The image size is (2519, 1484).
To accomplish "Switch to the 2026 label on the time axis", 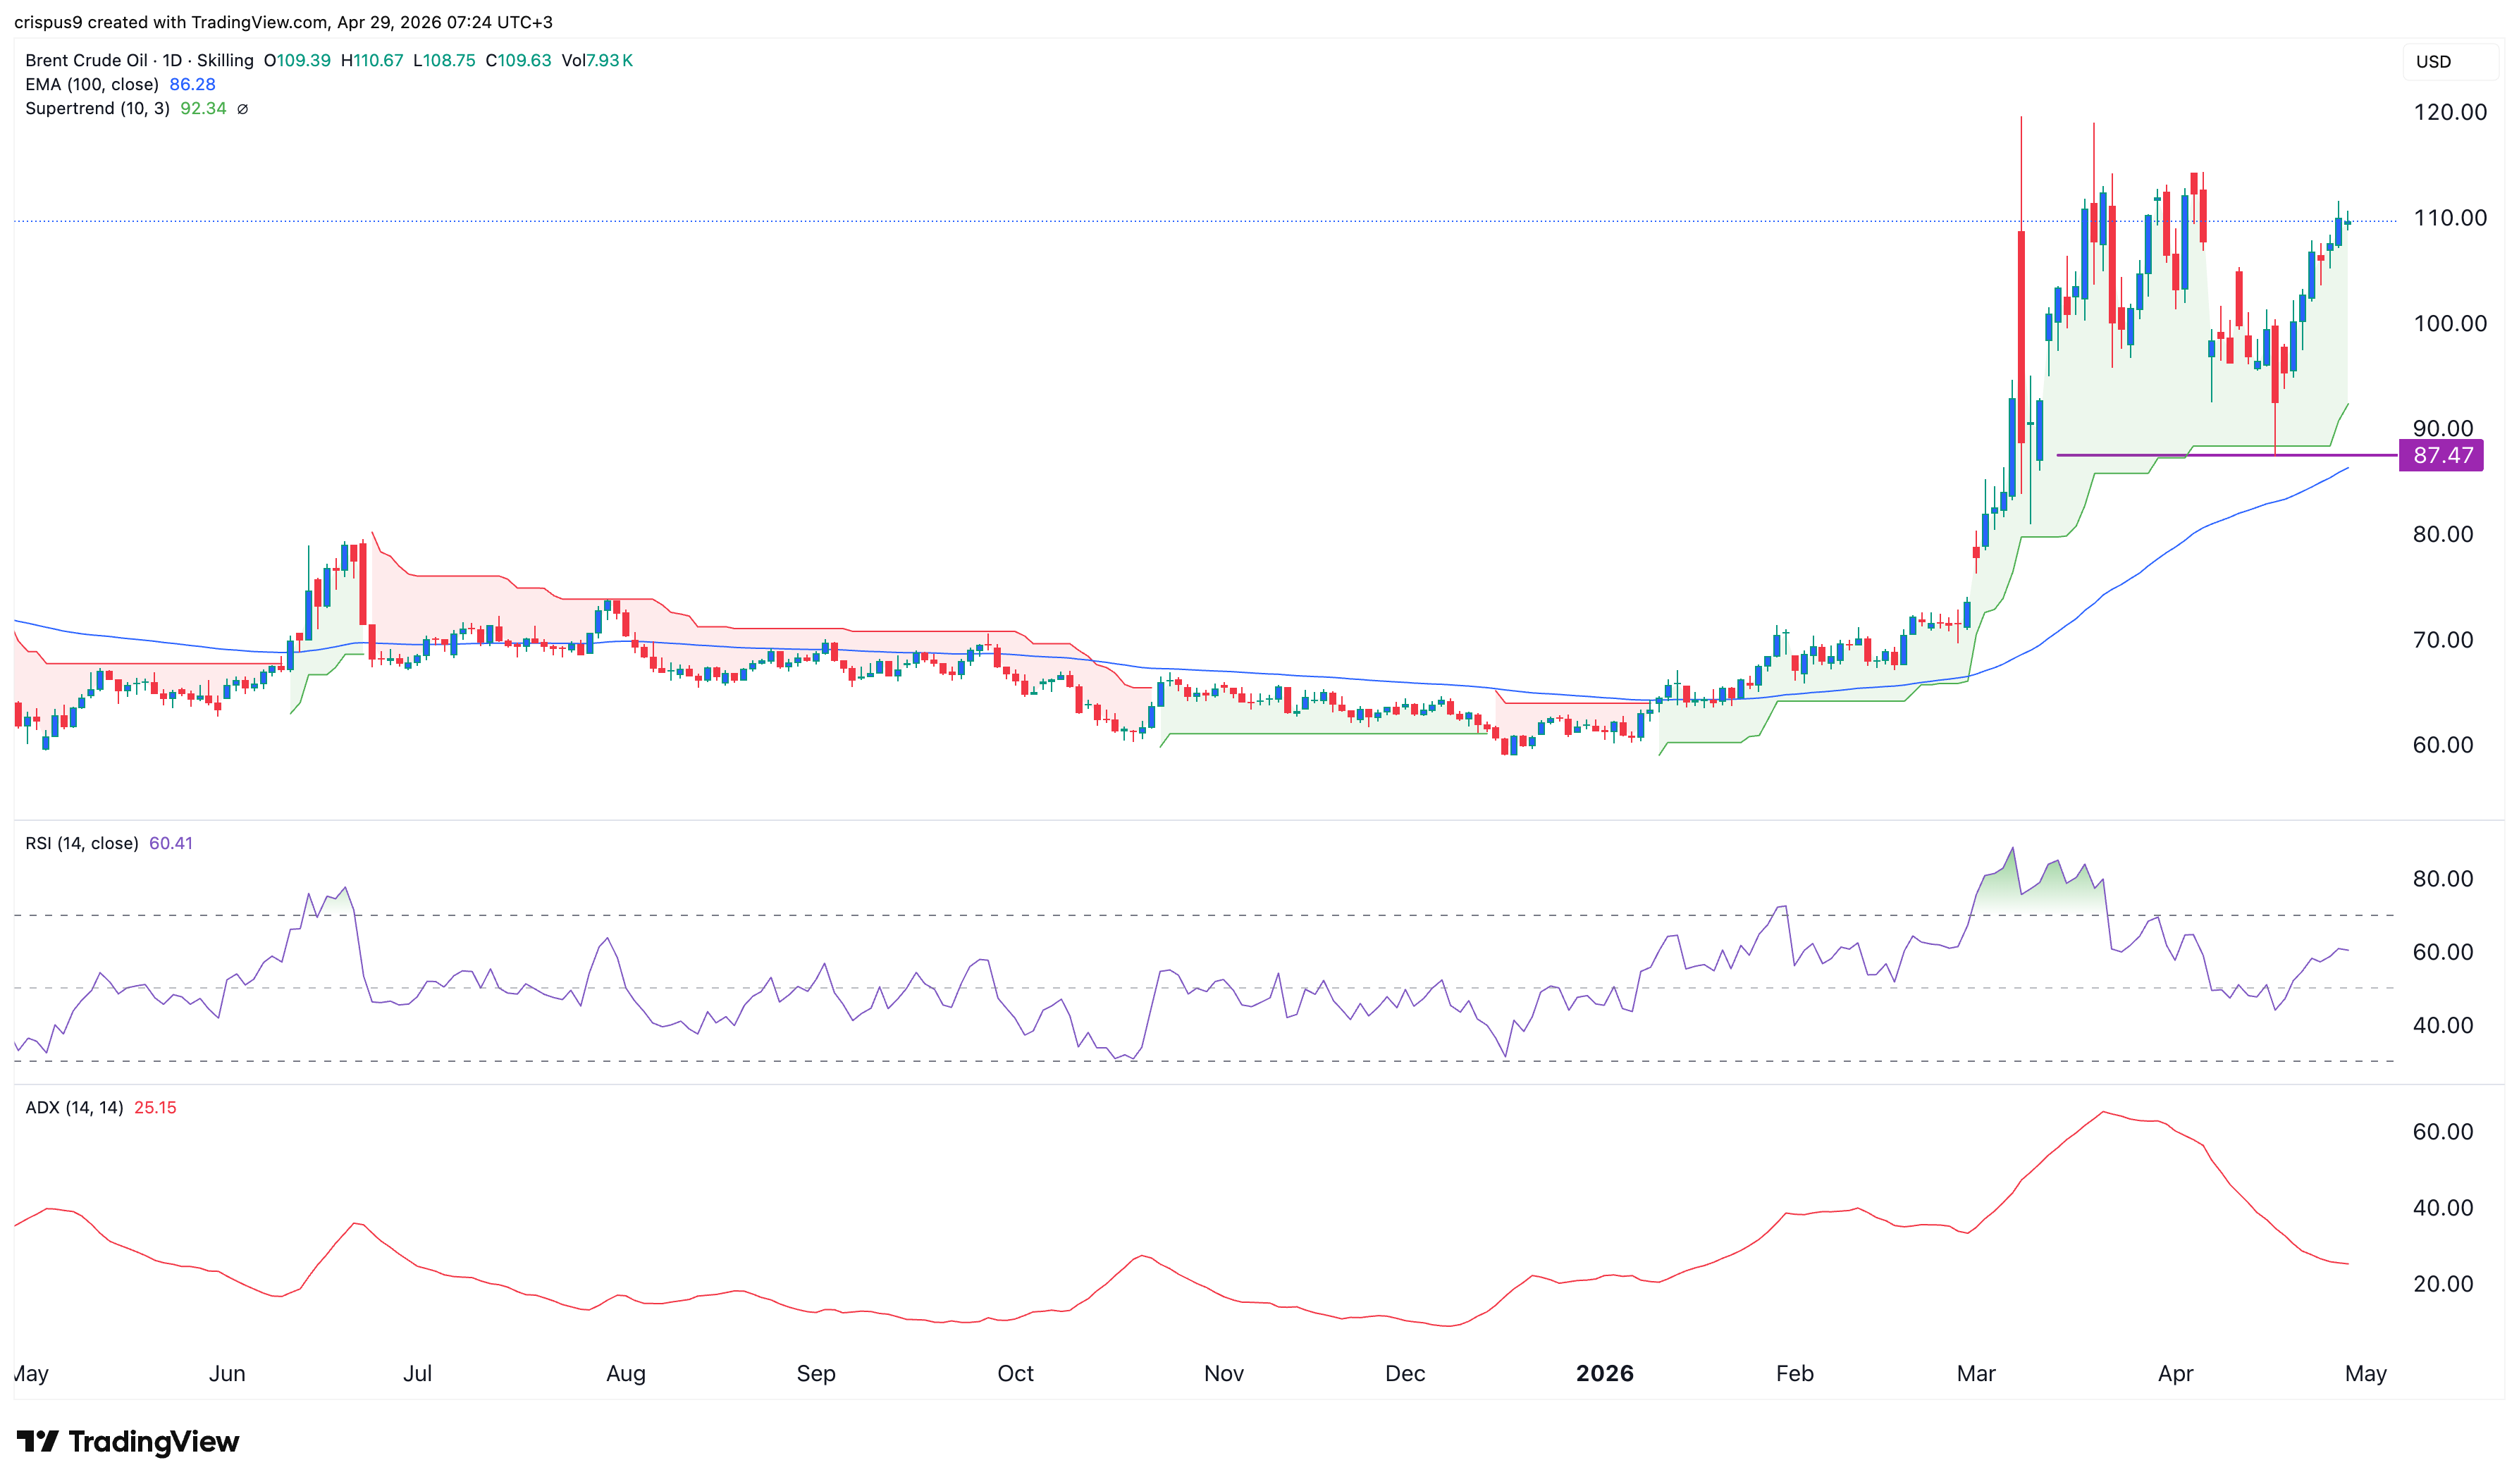I will [x=1606, y=1373].
